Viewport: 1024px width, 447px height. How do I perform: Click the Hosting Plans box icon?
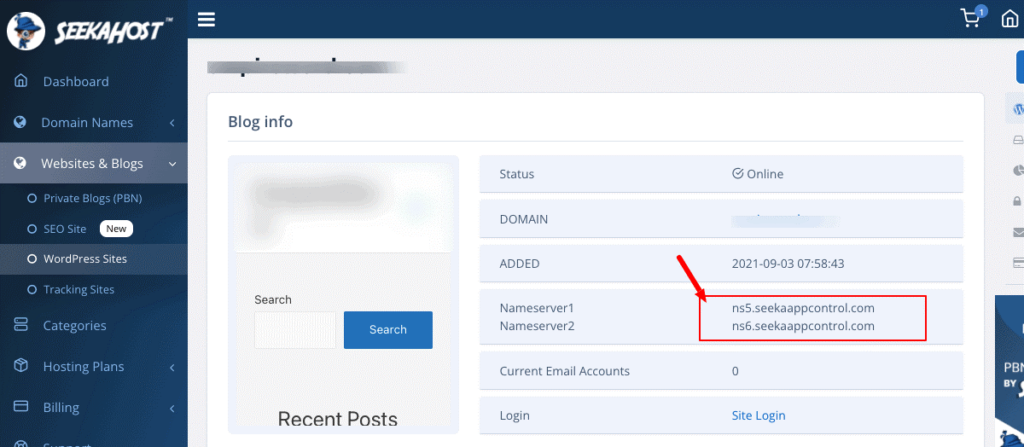[x=21, y=366]
